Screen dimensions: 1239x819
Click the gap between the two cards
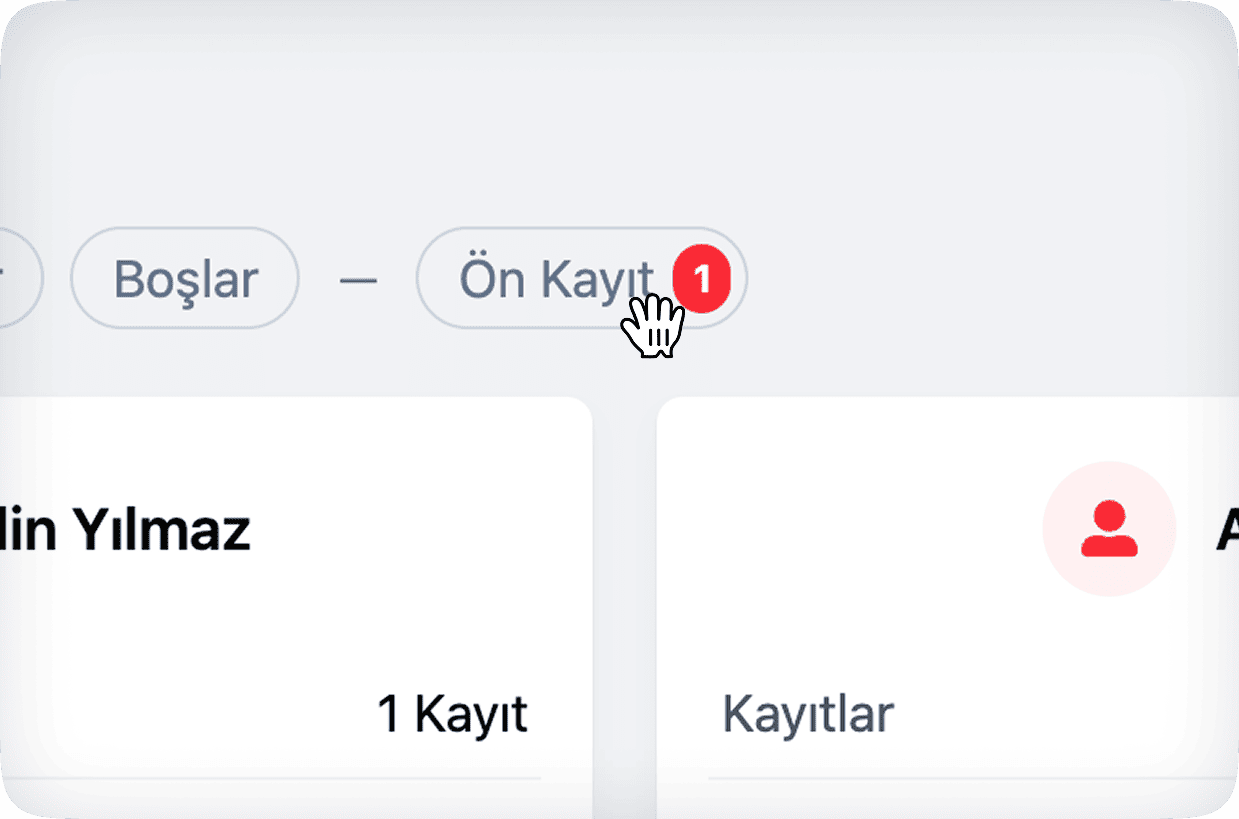click(625, 607)
